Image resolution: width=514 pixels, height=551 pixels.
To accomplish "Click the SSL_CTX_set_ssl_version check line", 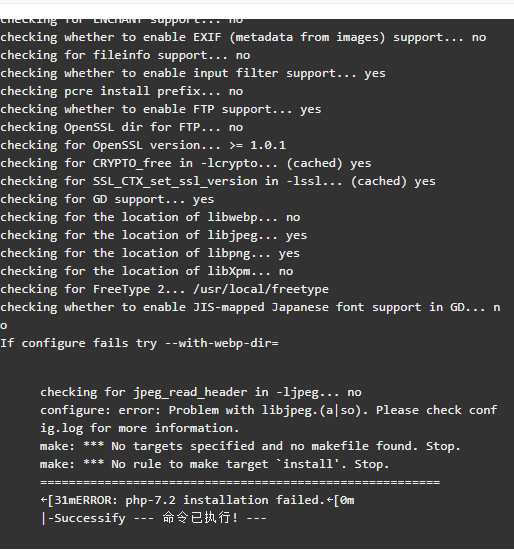I will (x=218, y=181).
